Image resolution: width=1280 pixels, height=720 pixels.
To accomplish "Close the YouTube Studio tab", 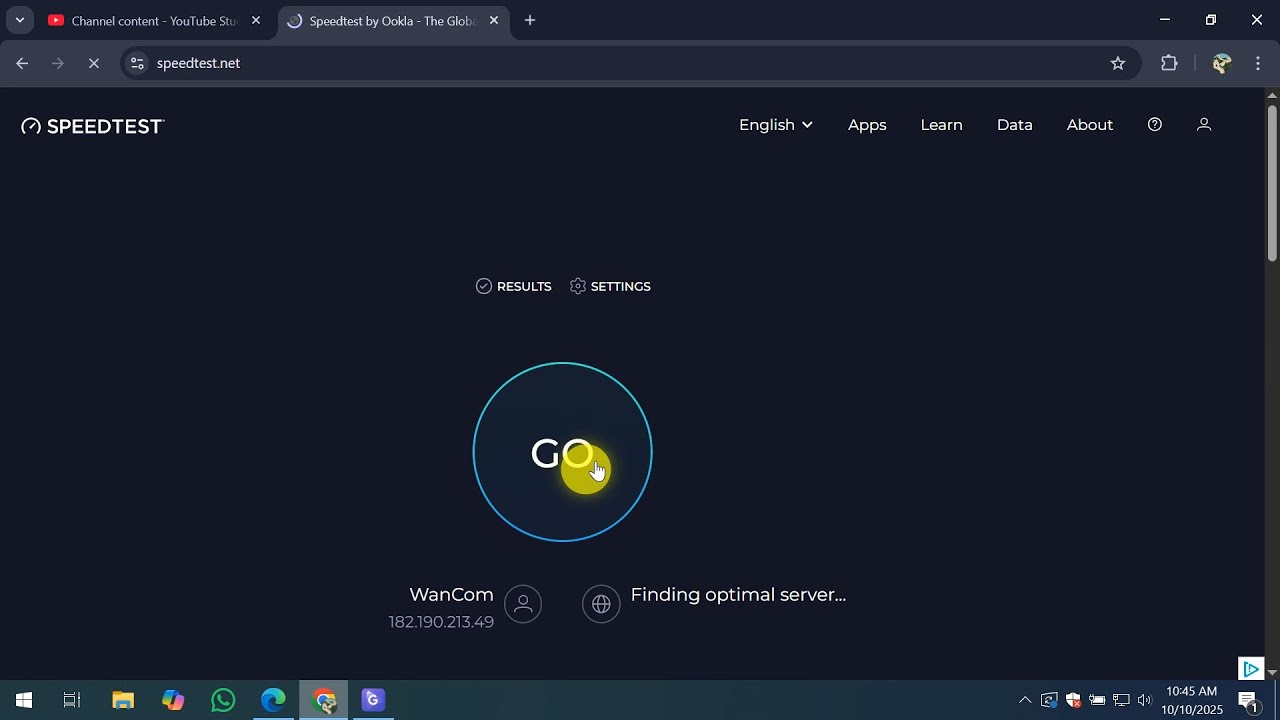I will (256, 20).
